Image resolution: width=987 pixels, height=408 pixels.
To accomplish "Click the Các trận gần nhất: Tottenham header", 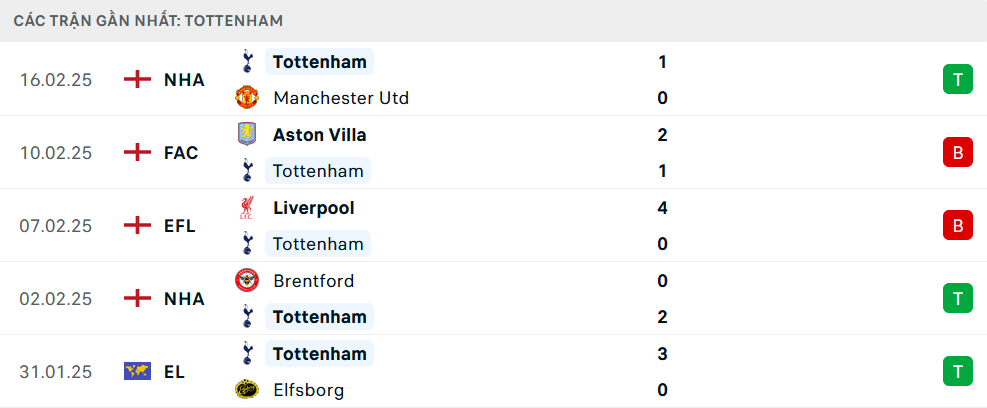I will (149, 21).
